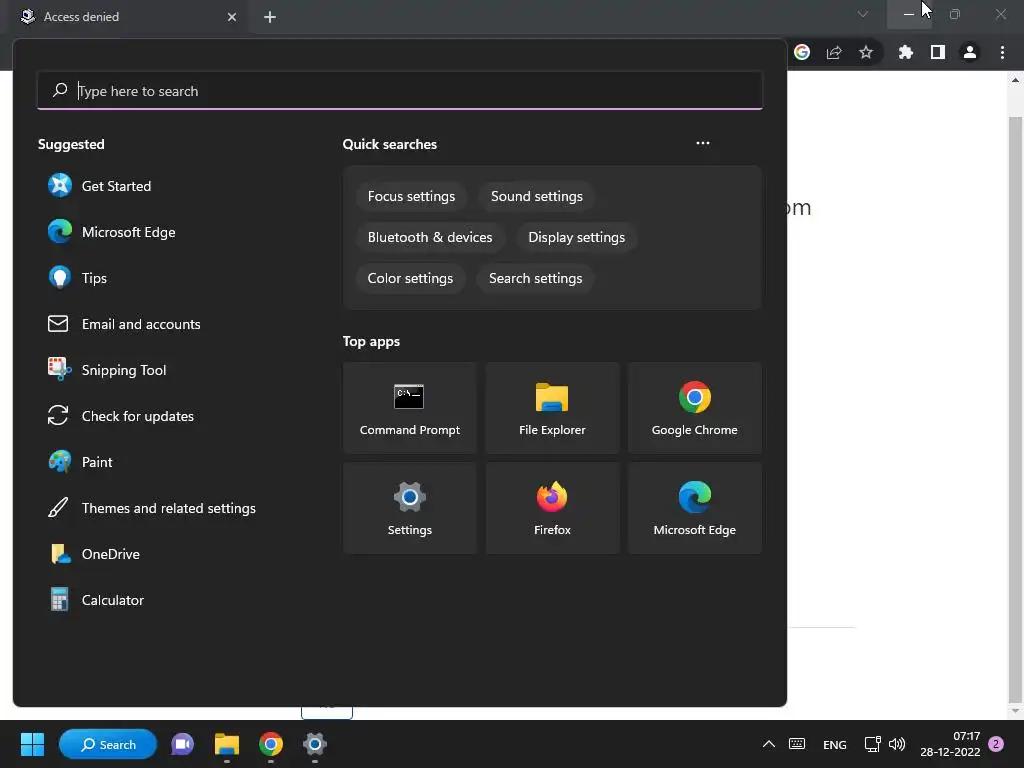Toggle Chrome side panel
This screenshot has width=1024, height=768.
point(938,52)
